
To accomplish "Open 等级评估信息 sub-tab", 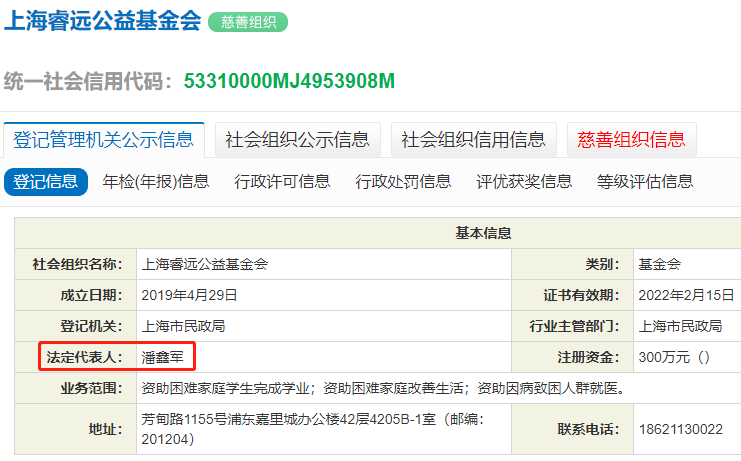I will click(645, 182).
